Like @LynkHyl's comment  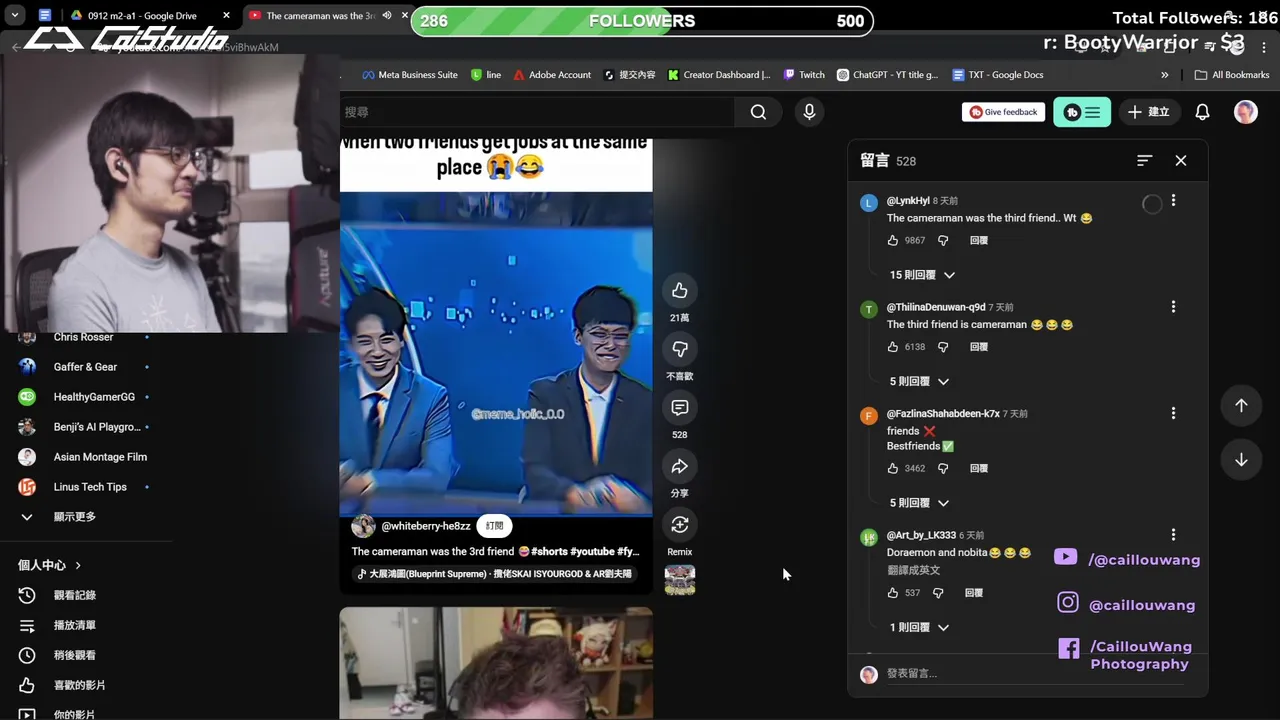(893, 241)
